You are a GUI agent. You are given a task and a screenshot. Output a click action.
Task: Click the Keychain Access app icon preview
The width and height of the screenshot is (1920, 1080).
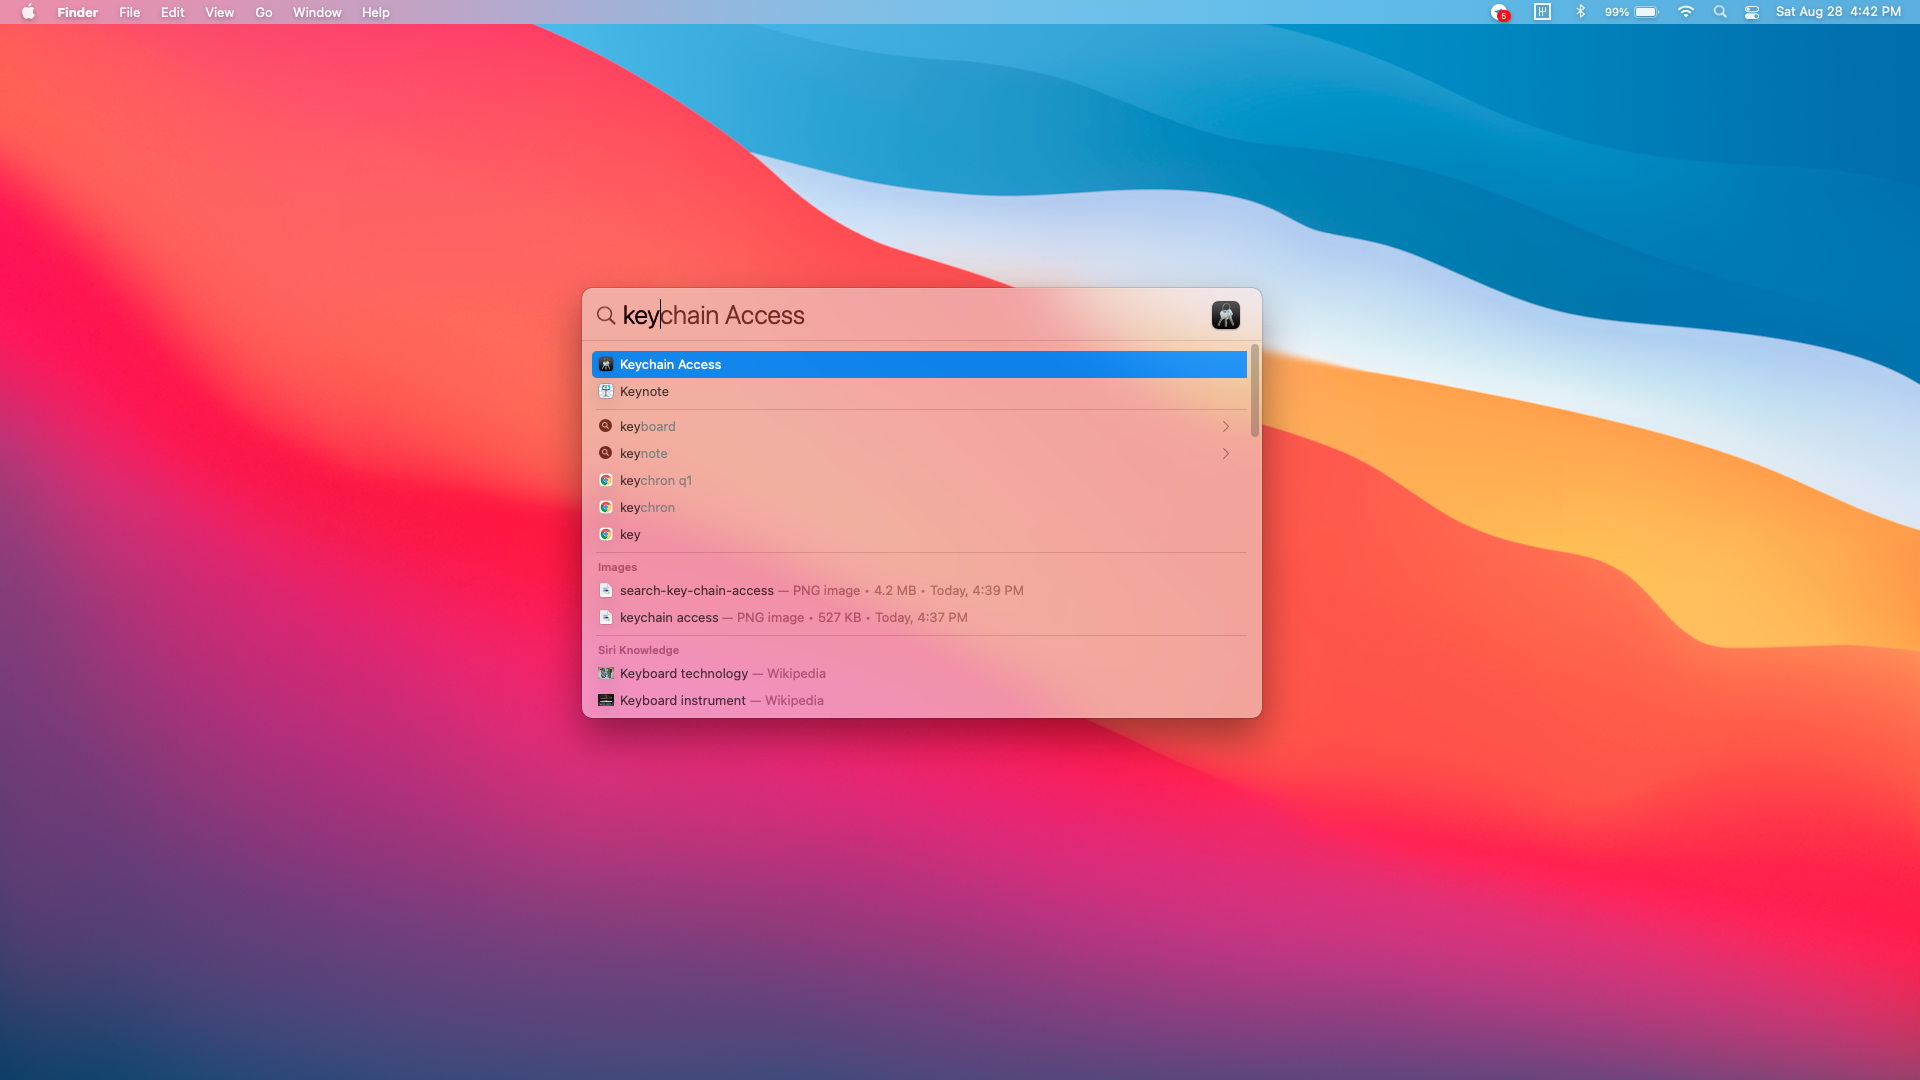pyautogui.click(x=1225, y=315)
